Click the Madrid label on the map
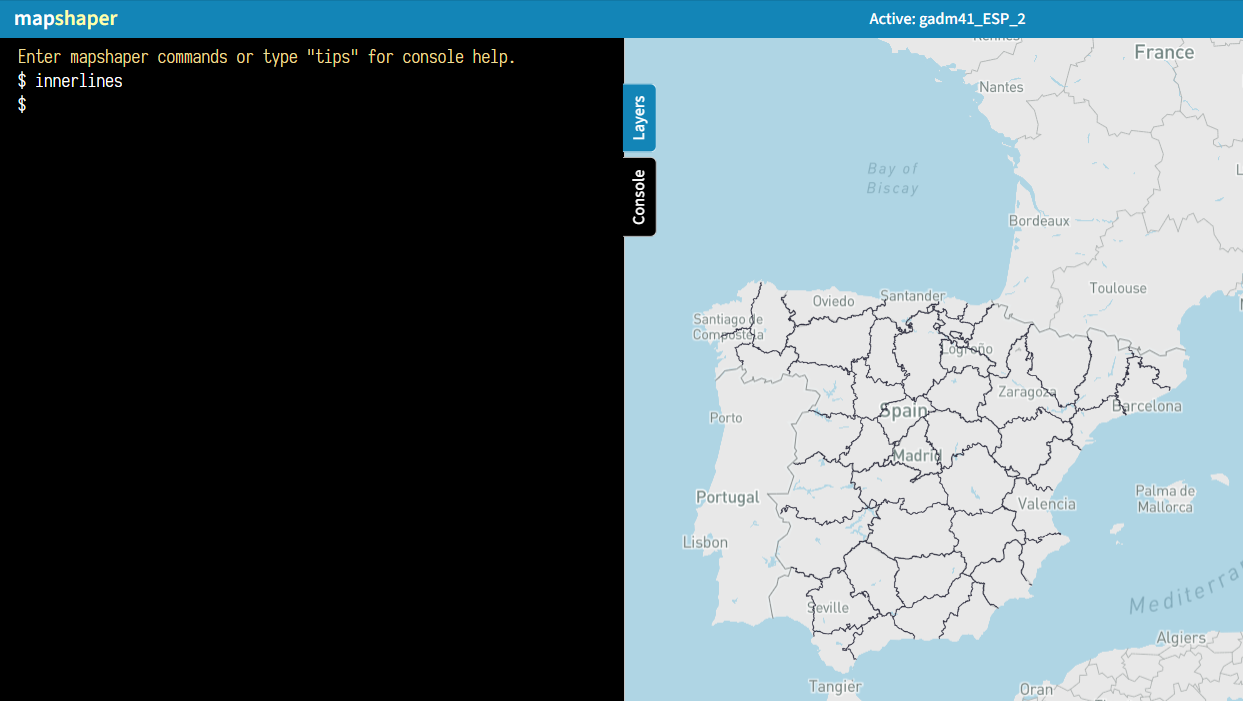Viewport: 1243px width, 701px height. pyautogui.click(x=917, y=456)
